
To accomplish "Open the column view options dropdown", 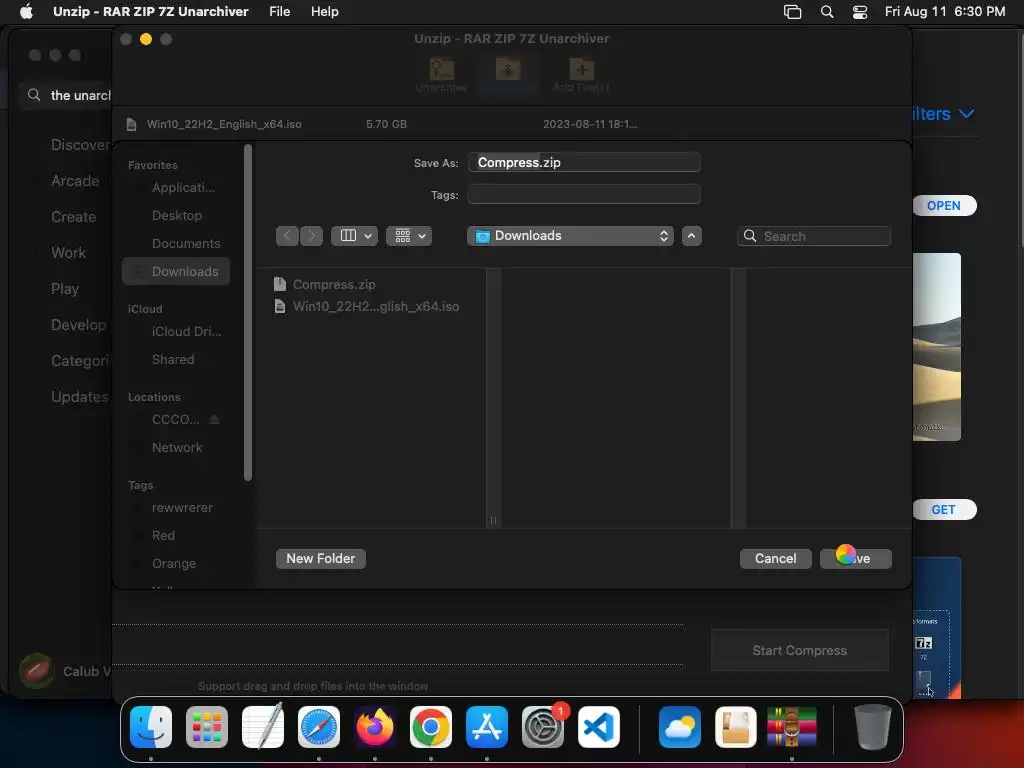I will pyautogui.click(x=355, y=236).
